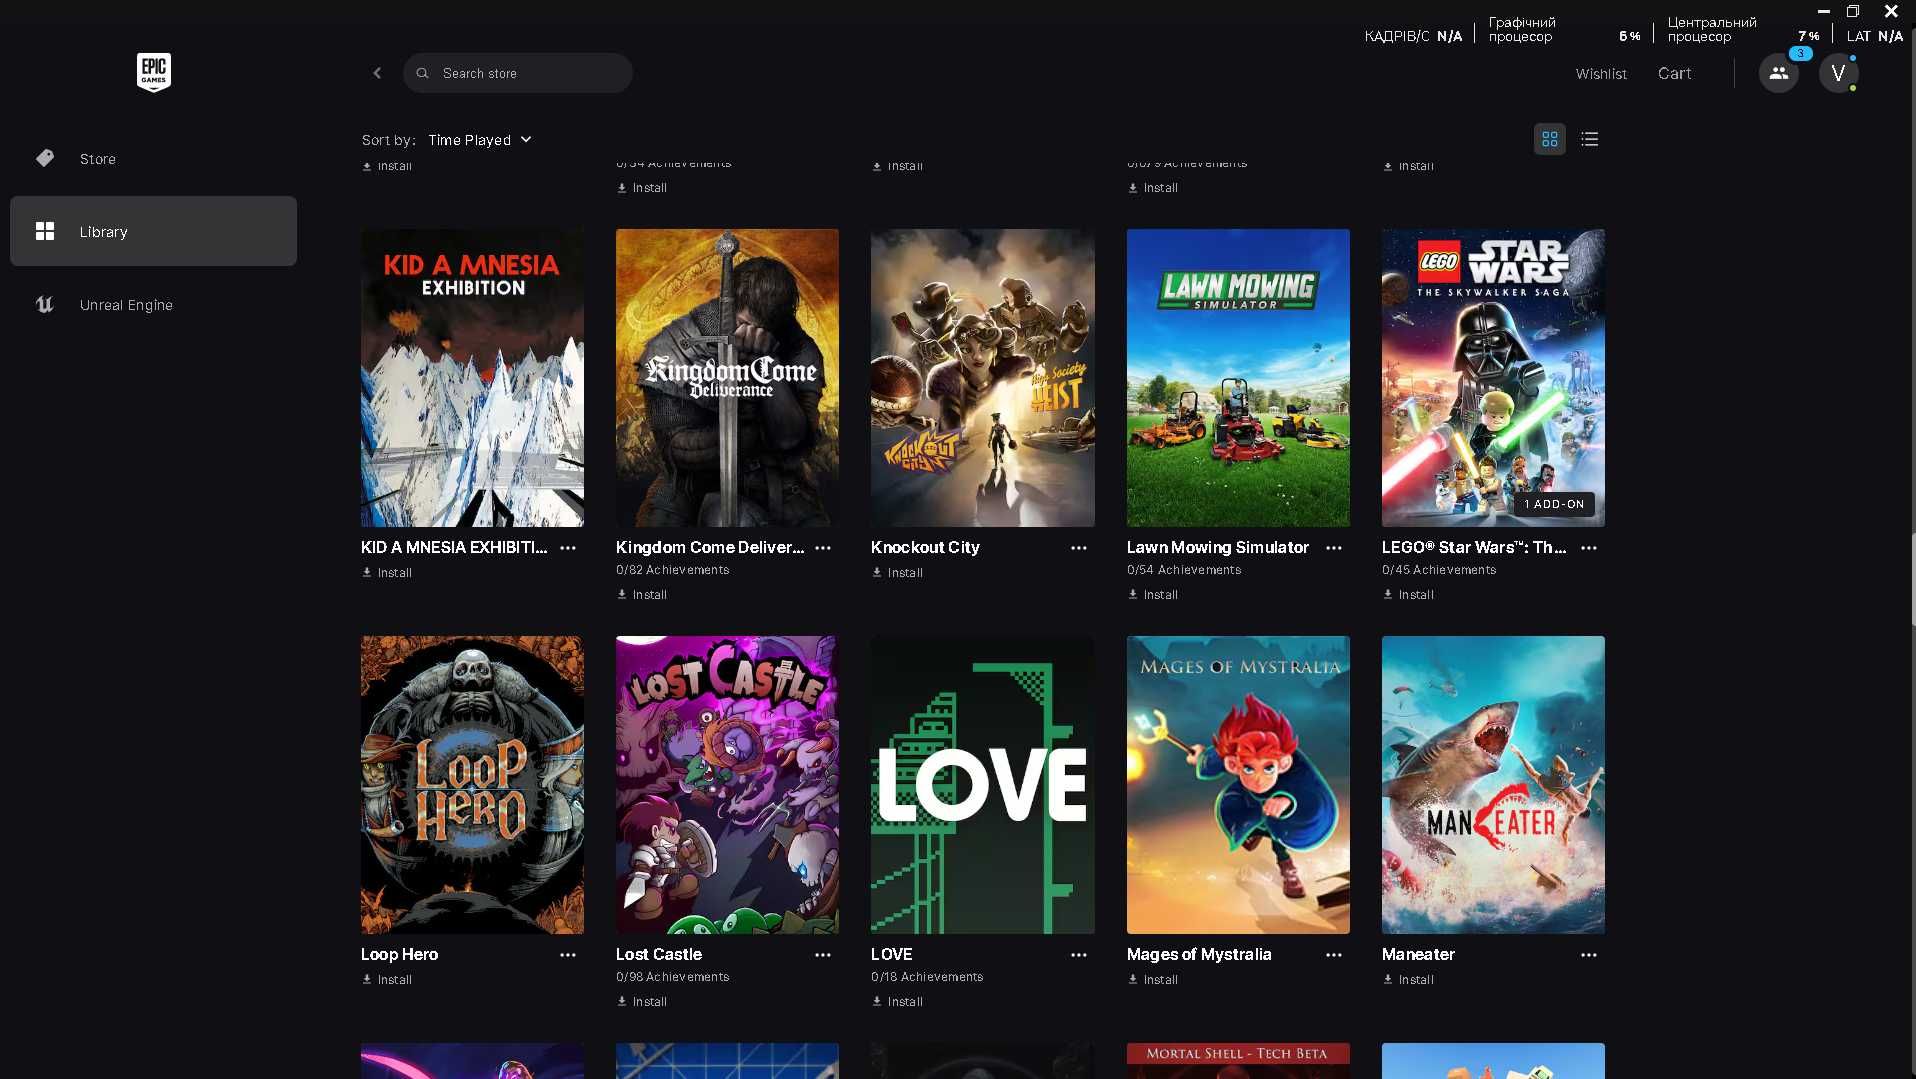Install KID A MNESIA EXHIBITION
Image resolution: width=1916 pixels, height=1079 pixels.
[387, 573]
